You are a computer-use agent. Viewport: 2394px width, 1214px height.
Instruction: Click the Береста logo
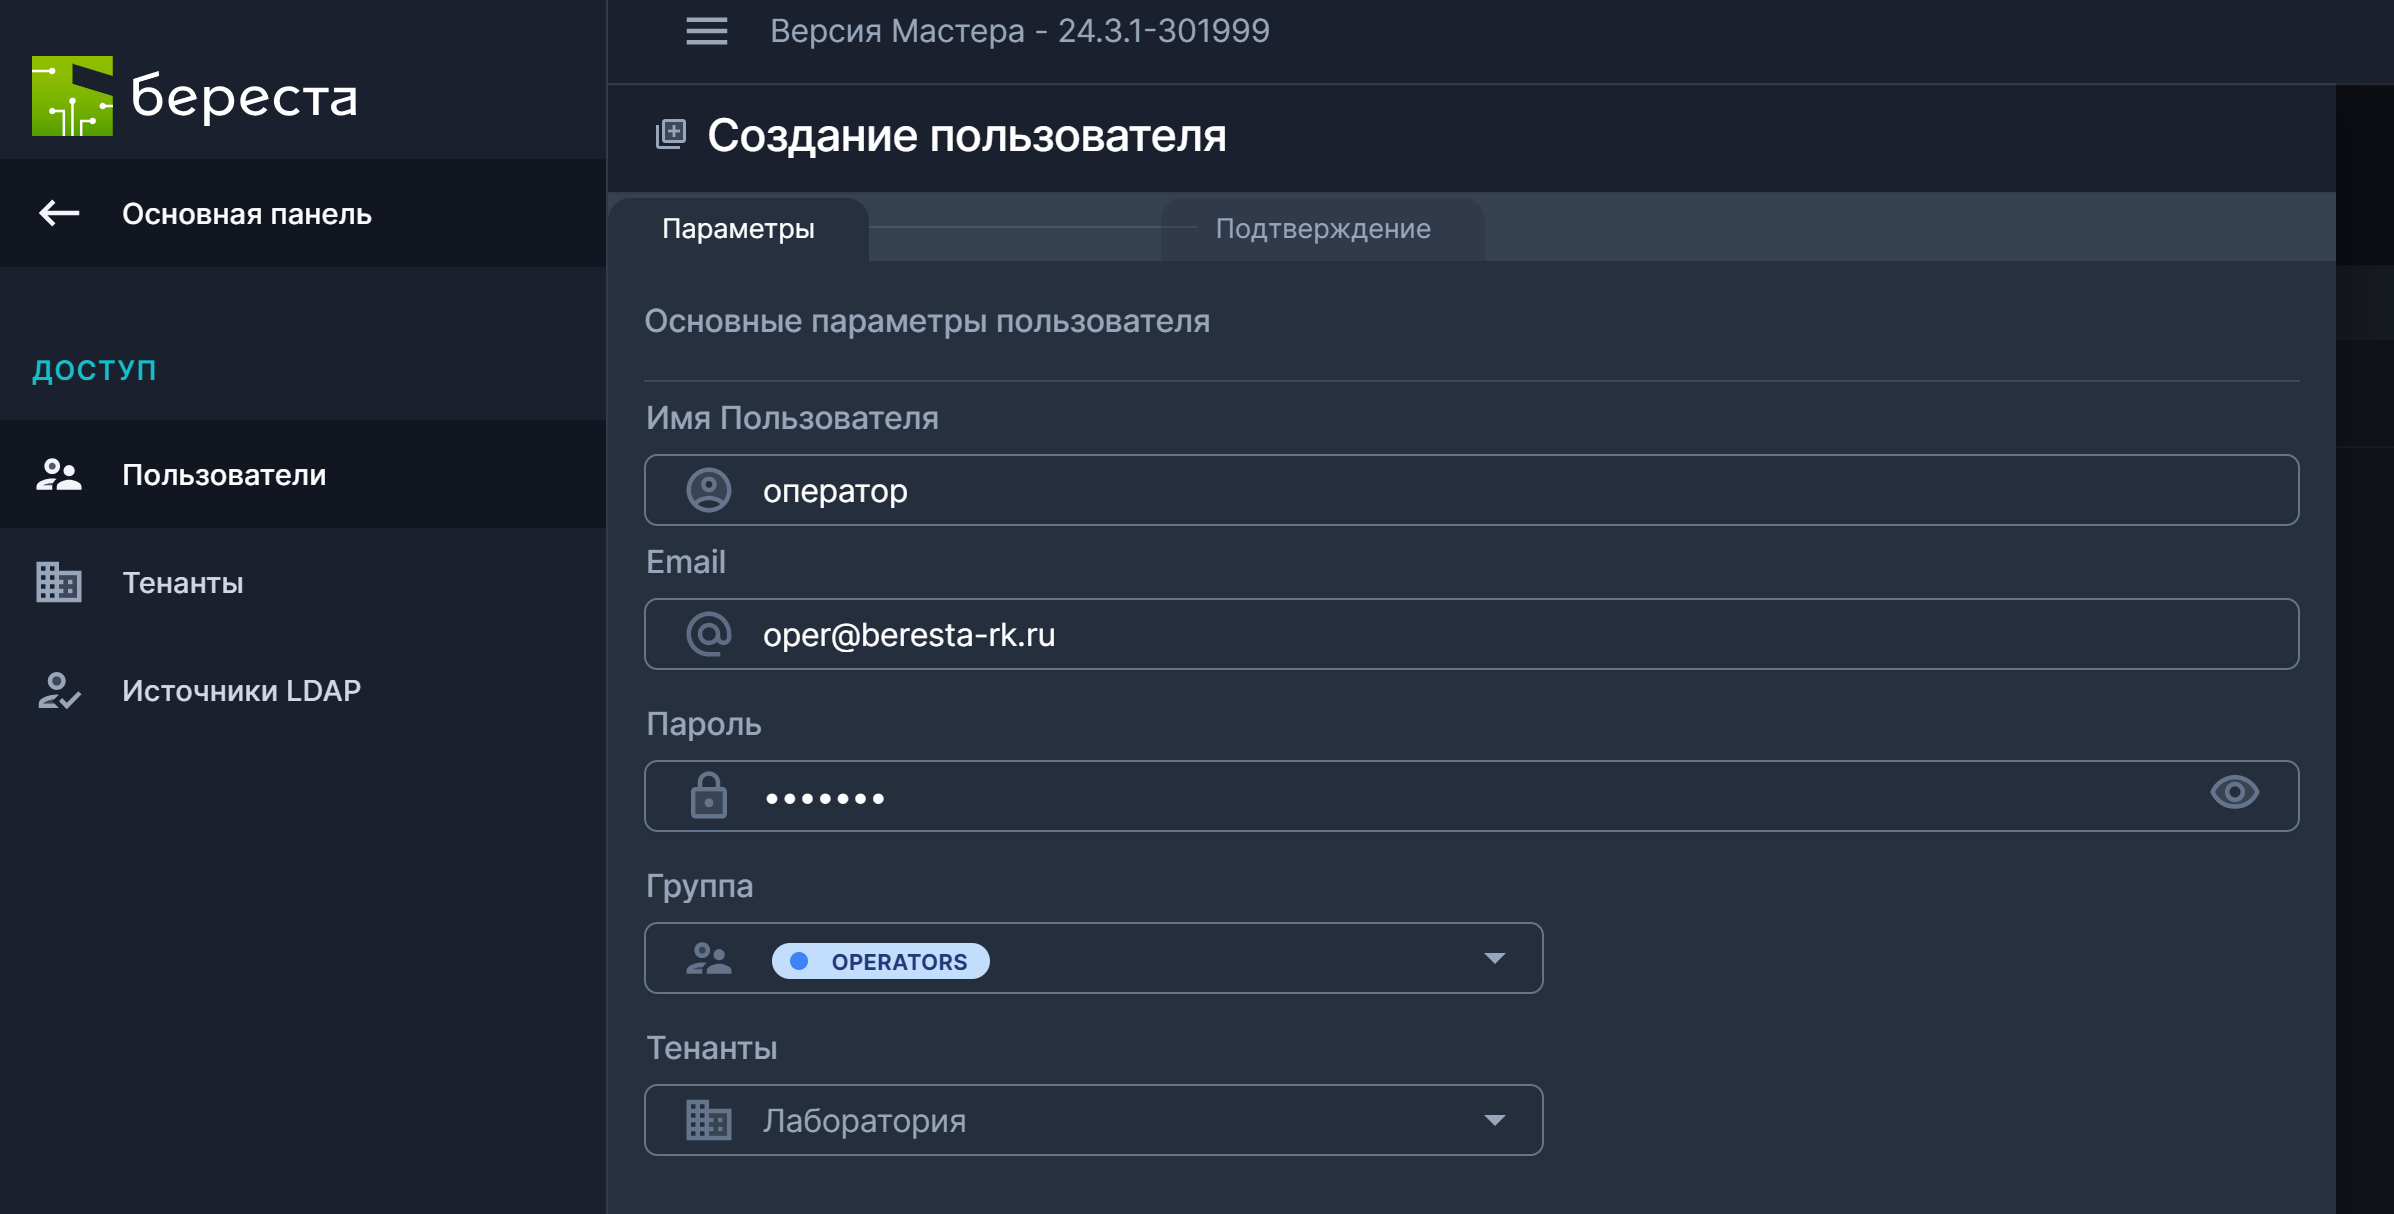click(x=195, y=96)
